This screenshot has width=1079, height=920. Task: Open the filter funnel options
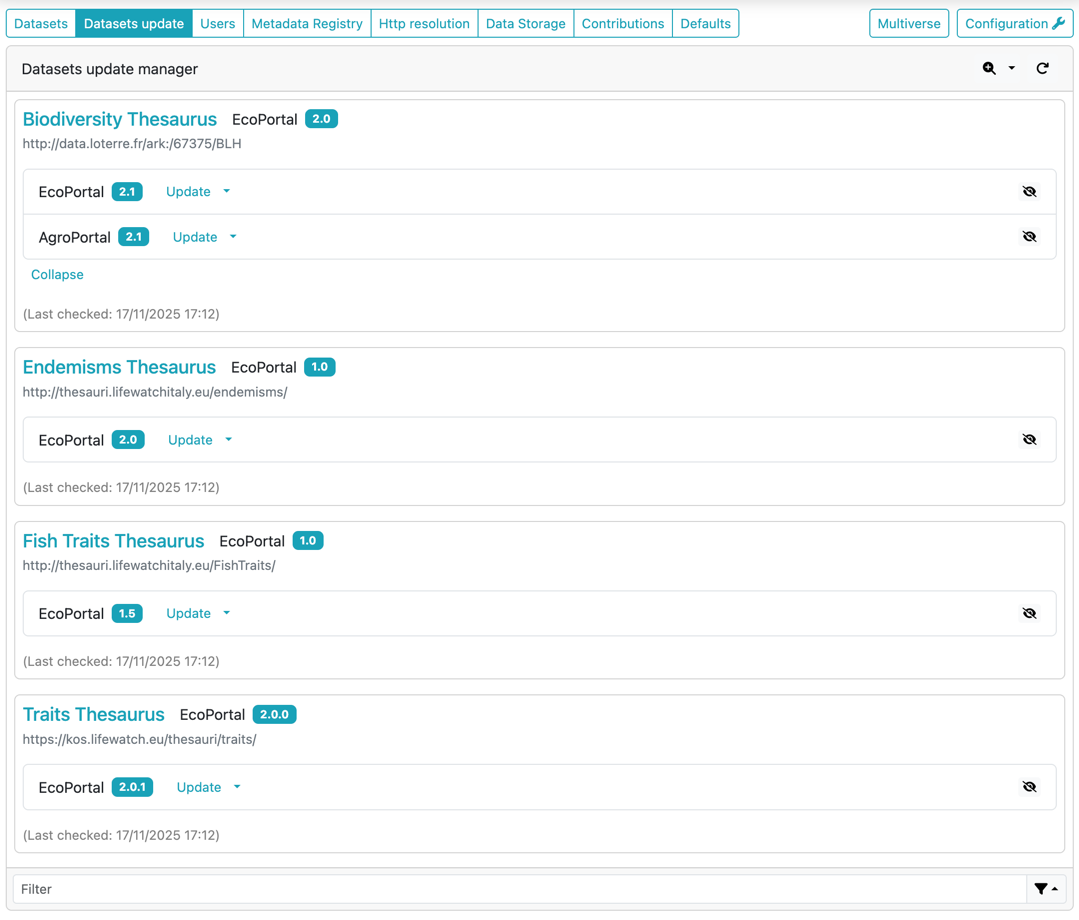[1046, 889]
